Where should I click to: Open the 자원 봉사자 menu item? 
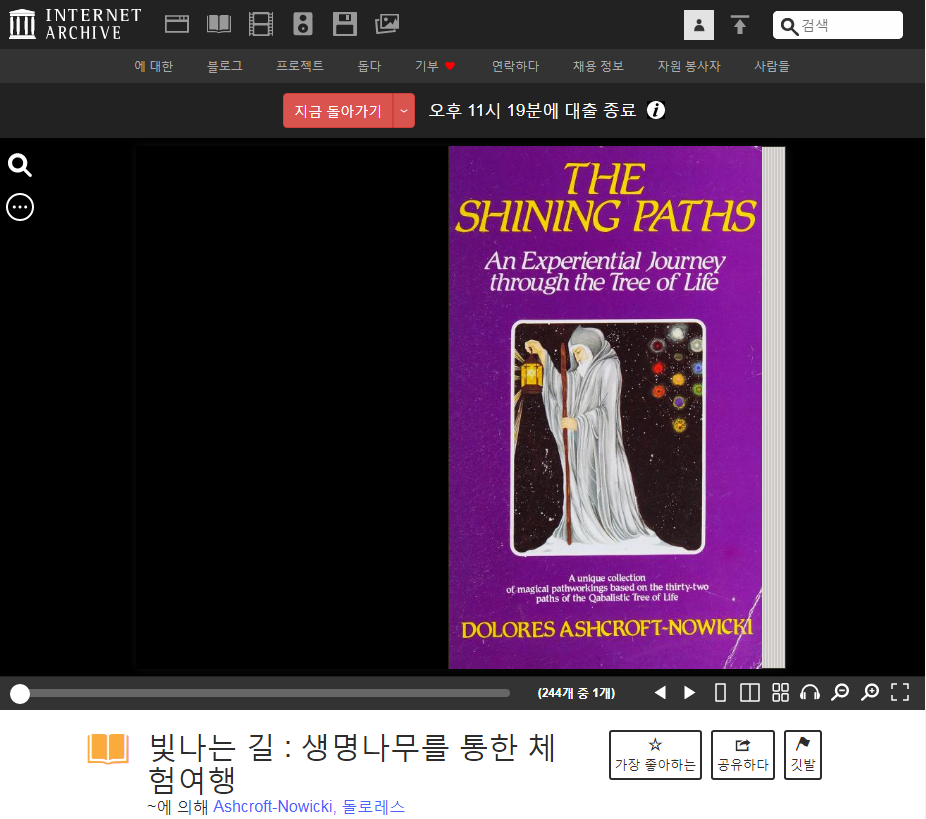point(689,66)
